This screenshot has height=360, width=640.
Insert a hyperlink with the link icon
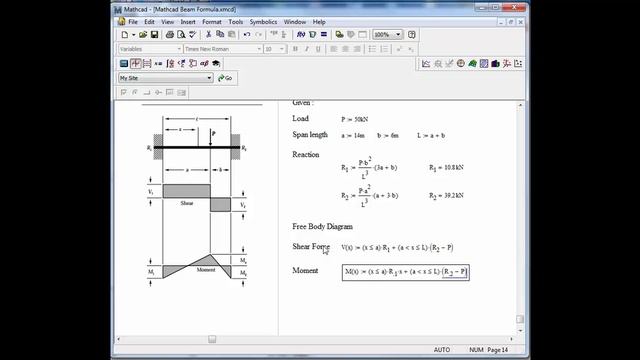tap(339, 35)
